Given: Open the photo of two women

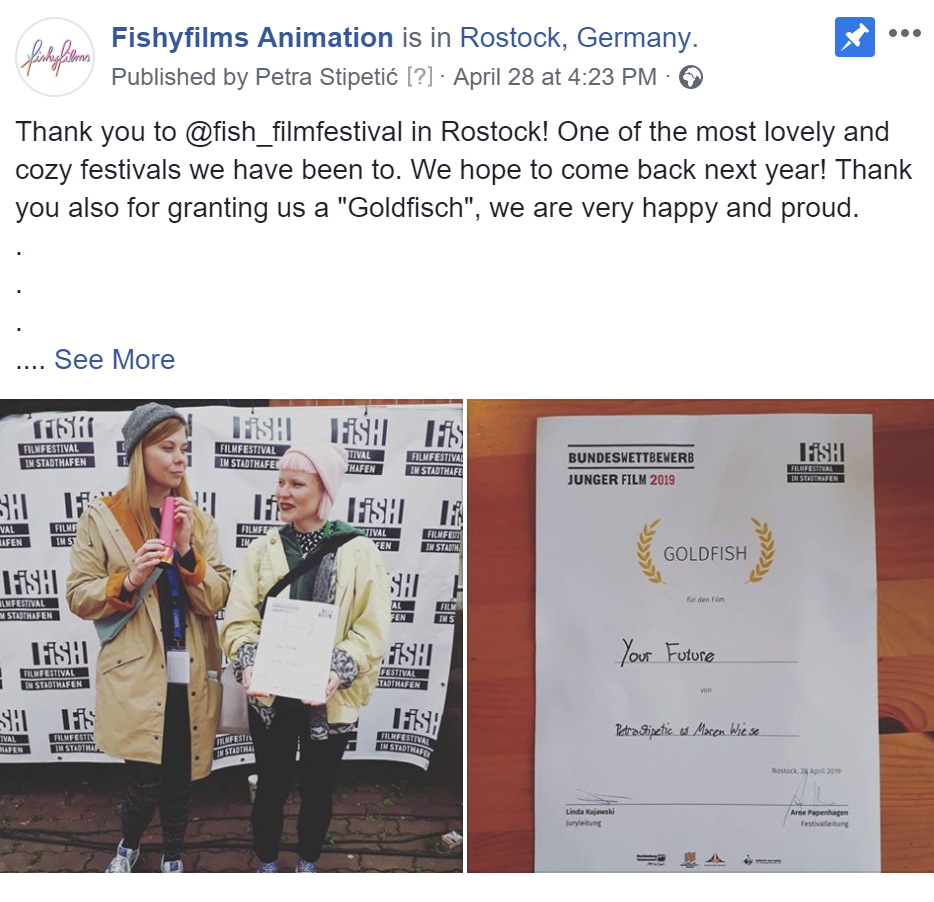Looking at the screenshot, I should pyautogui.click(x=231, y=636).
